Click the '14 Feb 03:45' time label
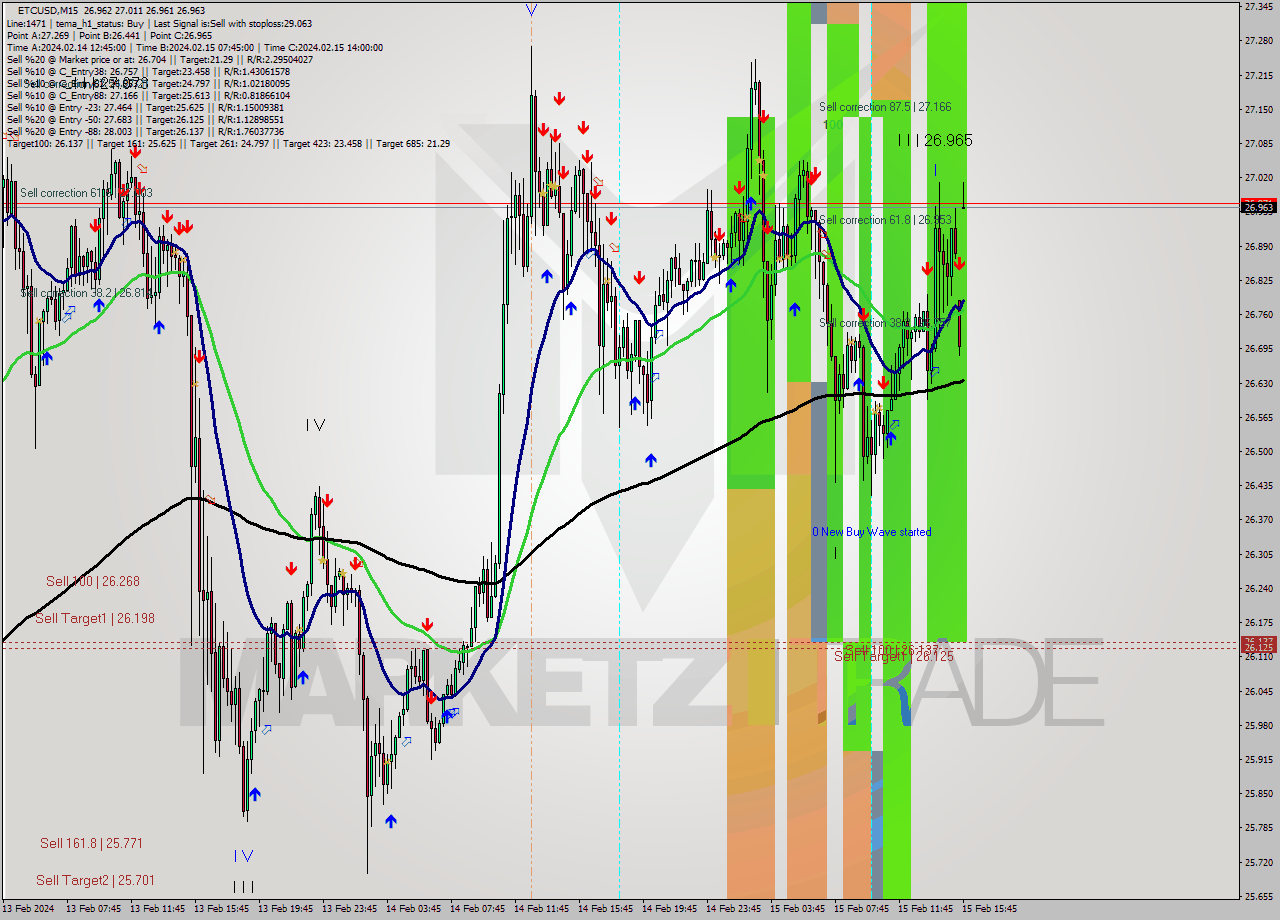 pos(413,909)
